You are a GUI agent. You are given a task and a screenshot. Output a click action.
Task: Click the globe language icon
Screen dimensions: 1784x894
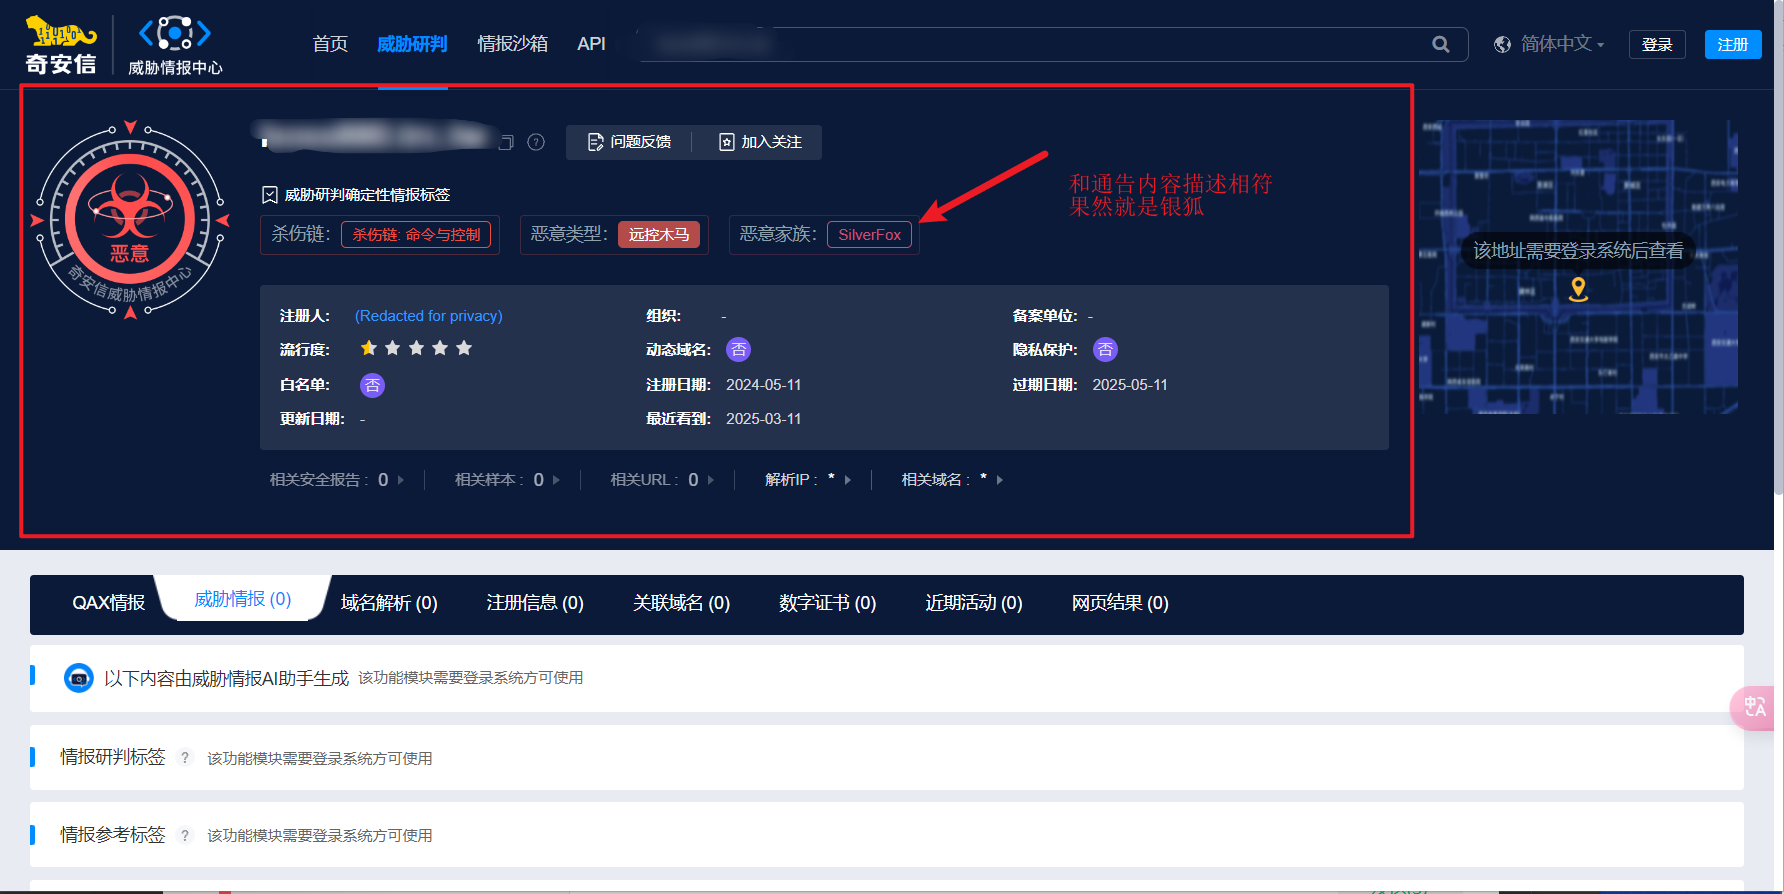tap(1502, 44)
